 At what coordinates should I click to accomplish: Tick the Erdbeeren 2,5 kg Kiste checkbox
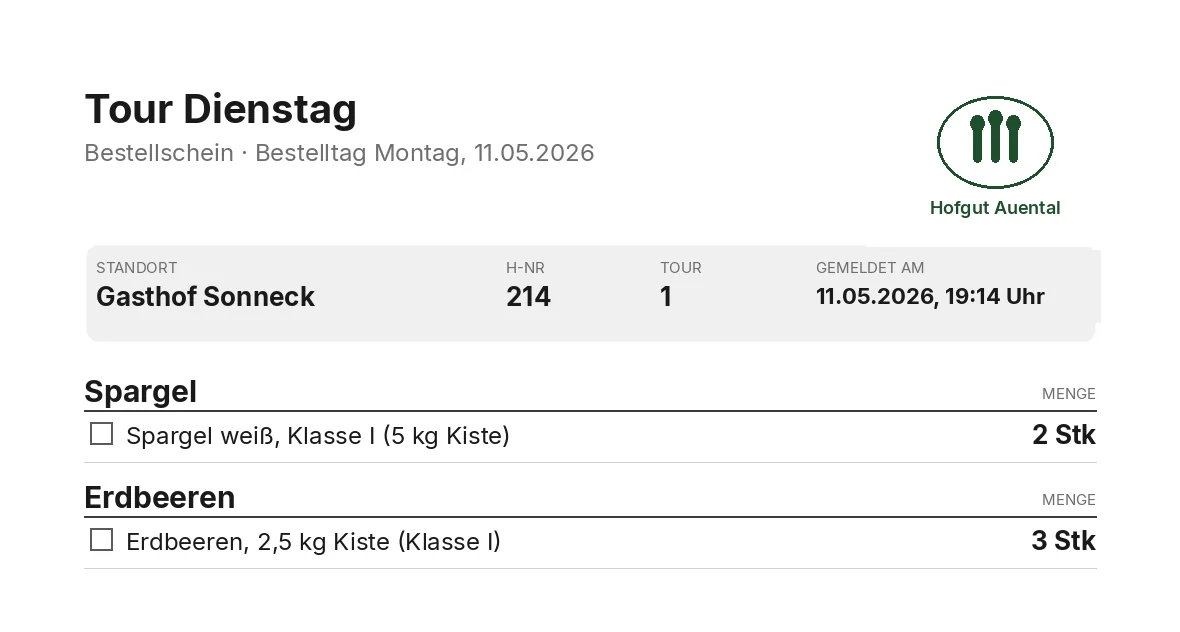pos(102,540)
